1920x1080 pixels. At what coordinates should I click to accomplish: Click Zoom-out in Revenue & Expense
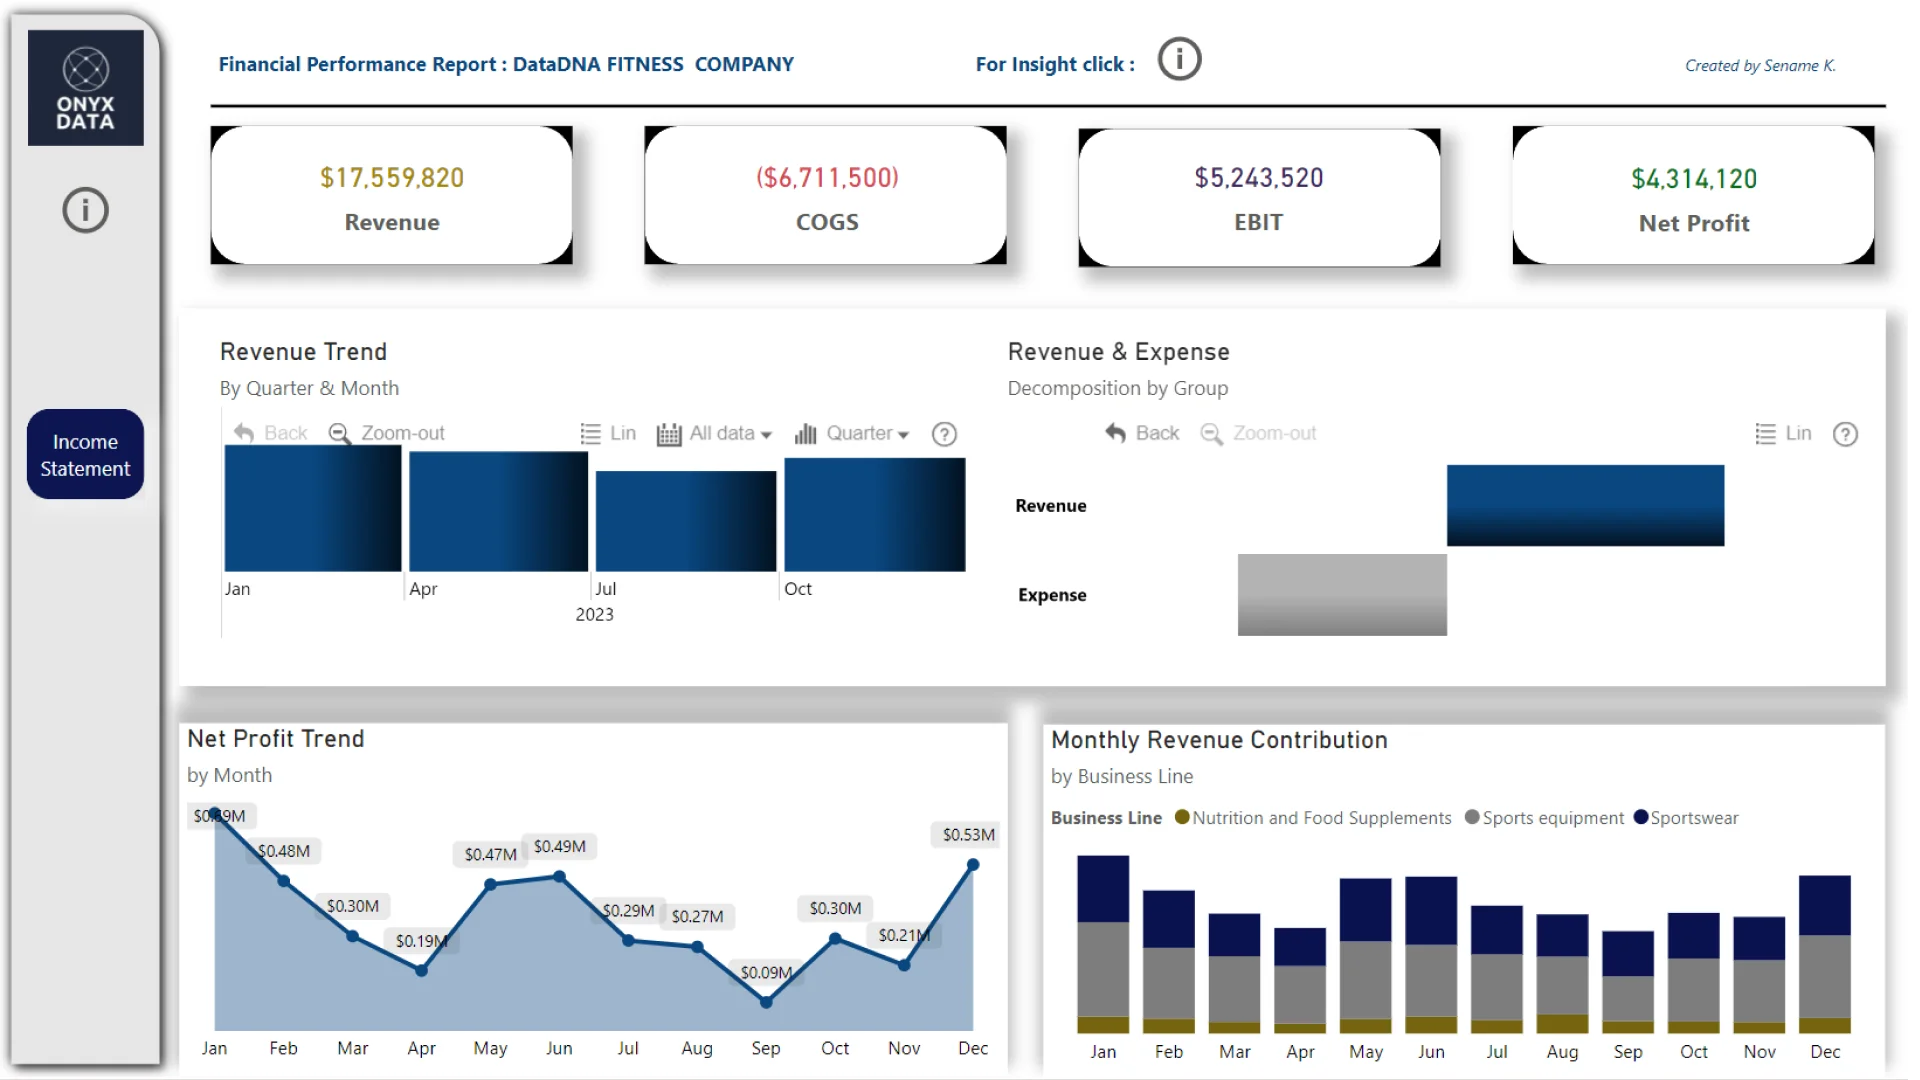pyautogui.click(x=1259, y=433)
